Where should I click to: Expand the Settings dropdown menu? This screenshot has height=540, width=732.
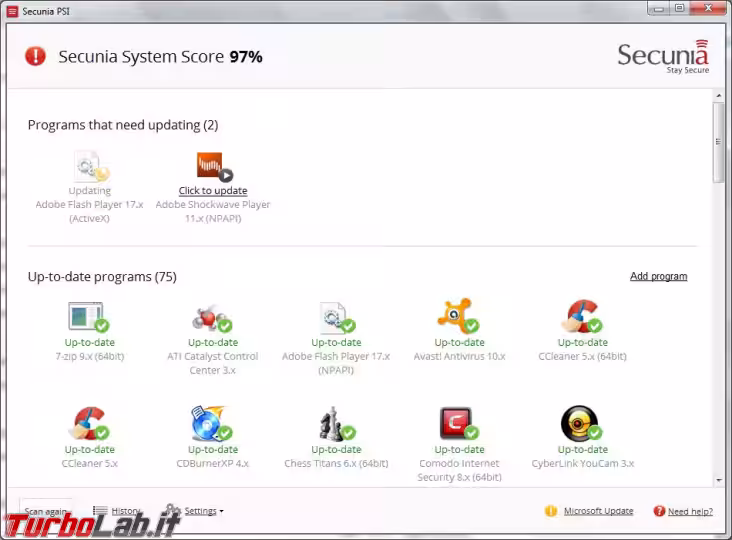coord(204,511)
